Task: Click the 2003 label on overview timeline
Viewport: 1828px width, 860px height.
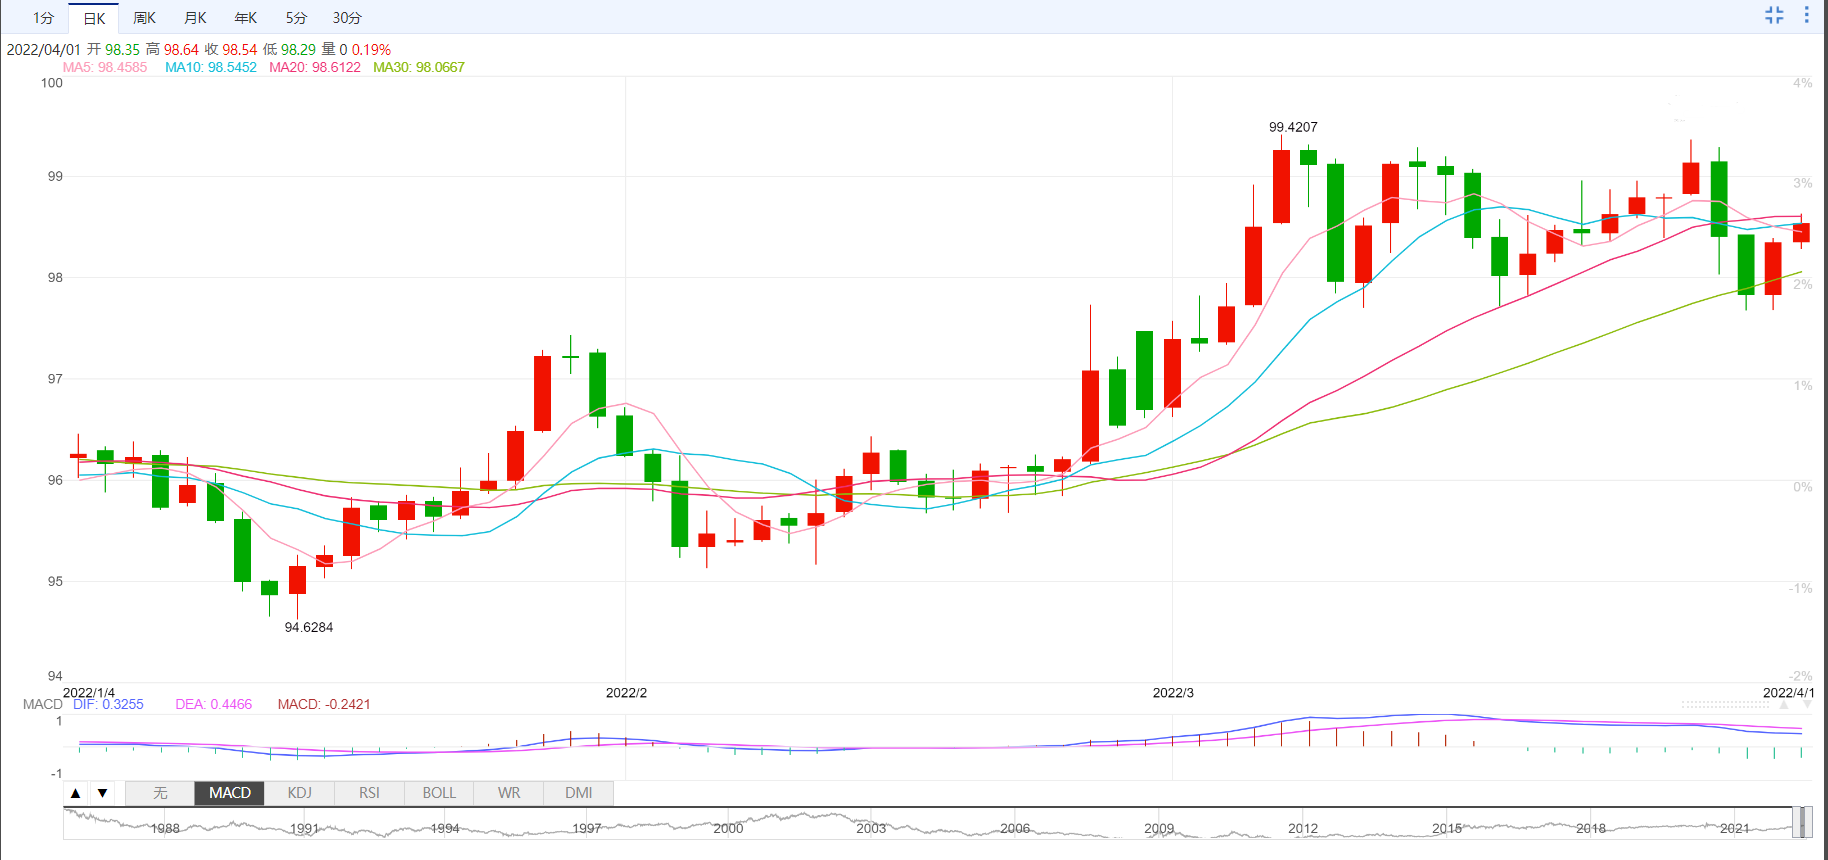Action: click(871, 829)
